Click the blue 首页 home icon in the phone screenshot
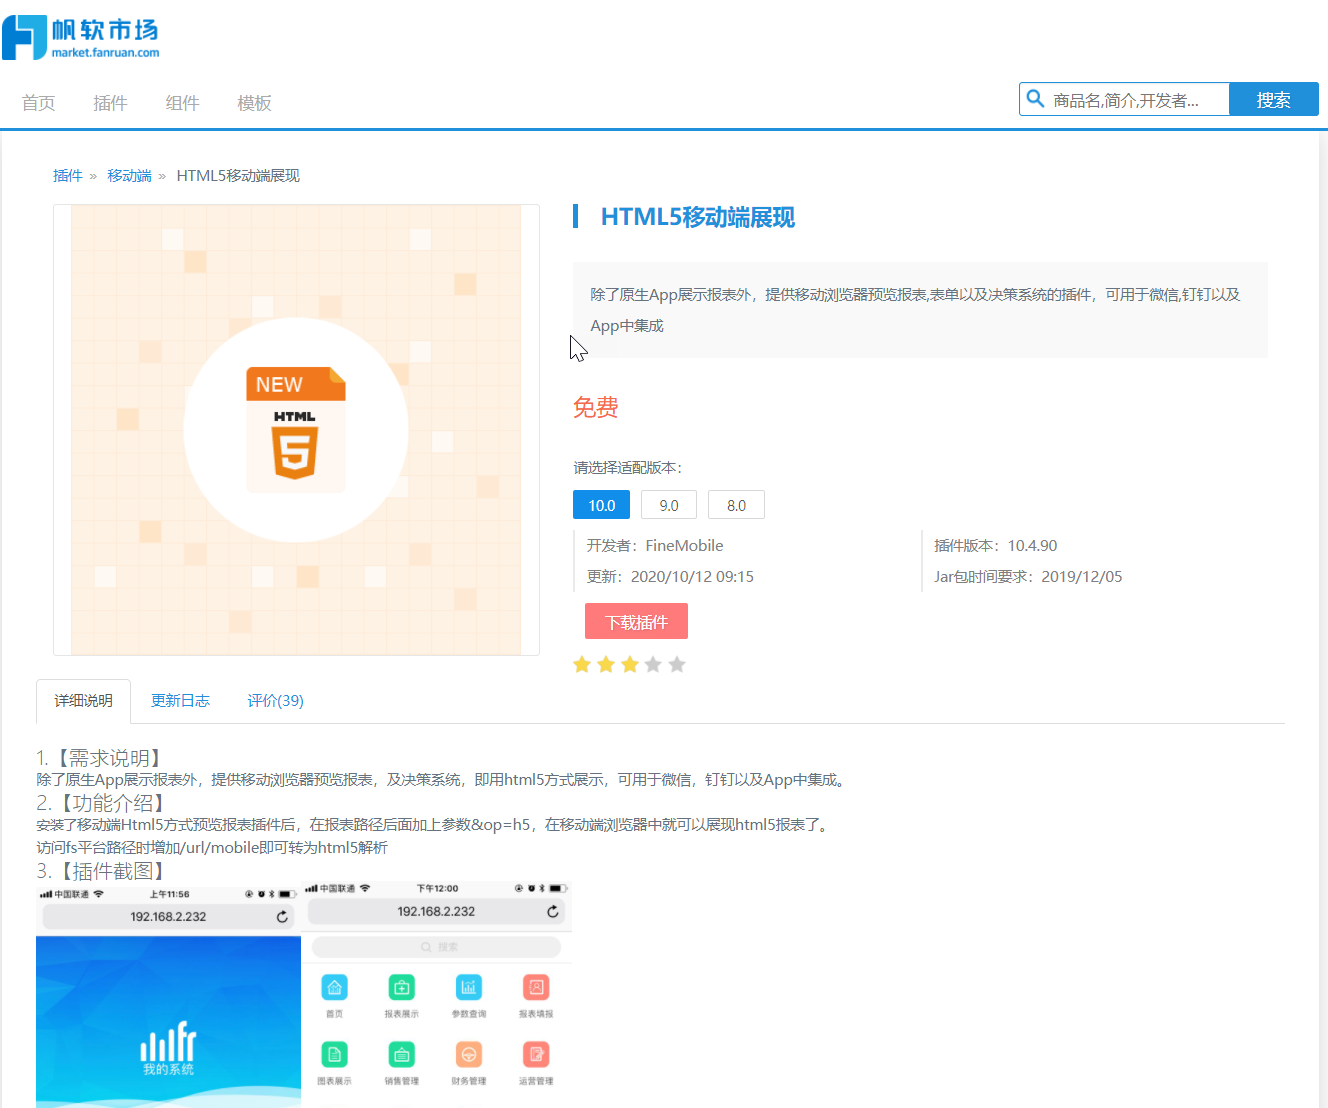Image resolution: width=1328 pixels, height=1108 pixels. (x=334, y=988)
